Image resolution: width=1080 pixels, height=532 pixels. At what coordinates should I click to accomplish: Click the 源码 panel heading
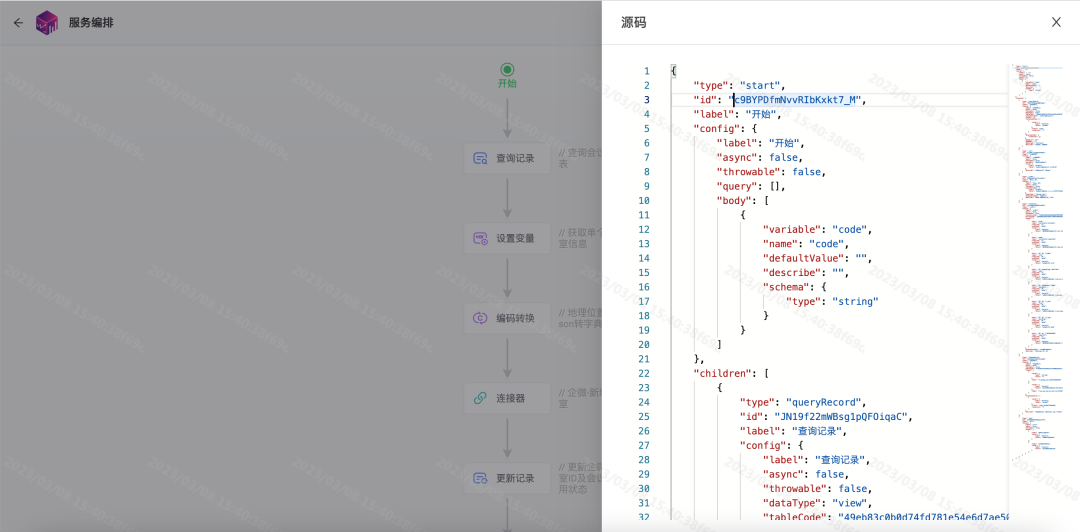(x=634, y=23)
